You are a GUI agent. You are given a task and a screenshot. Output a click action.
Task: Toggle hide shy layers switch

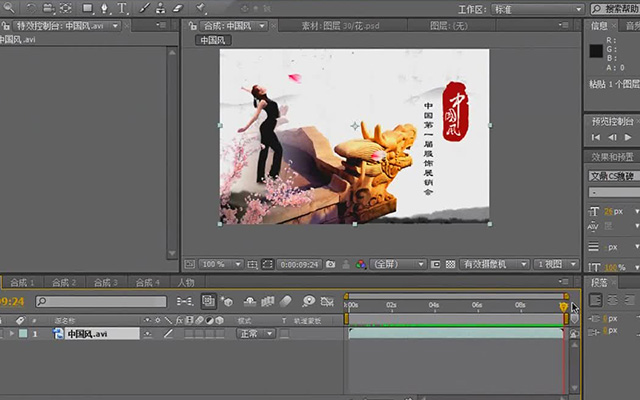pos(250,302)
